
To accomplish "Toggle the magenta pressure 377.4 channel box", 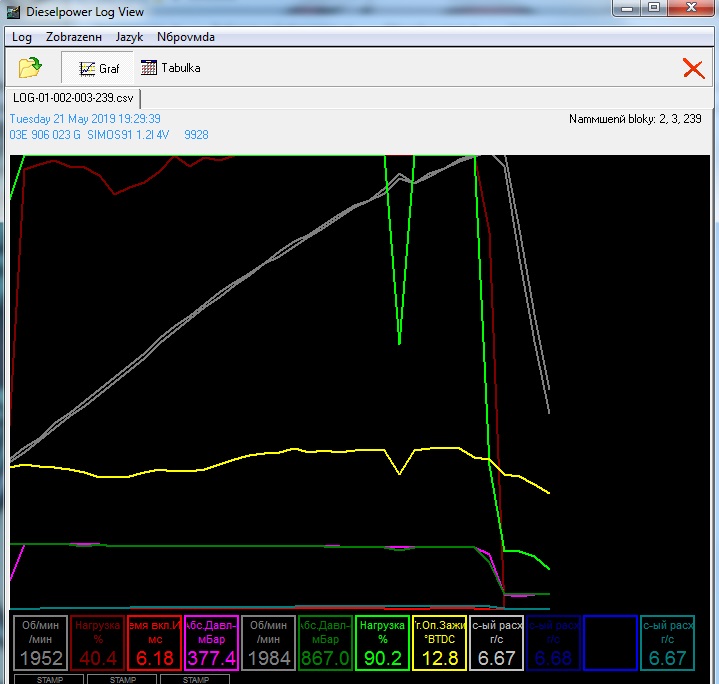I will coord(211,642).
